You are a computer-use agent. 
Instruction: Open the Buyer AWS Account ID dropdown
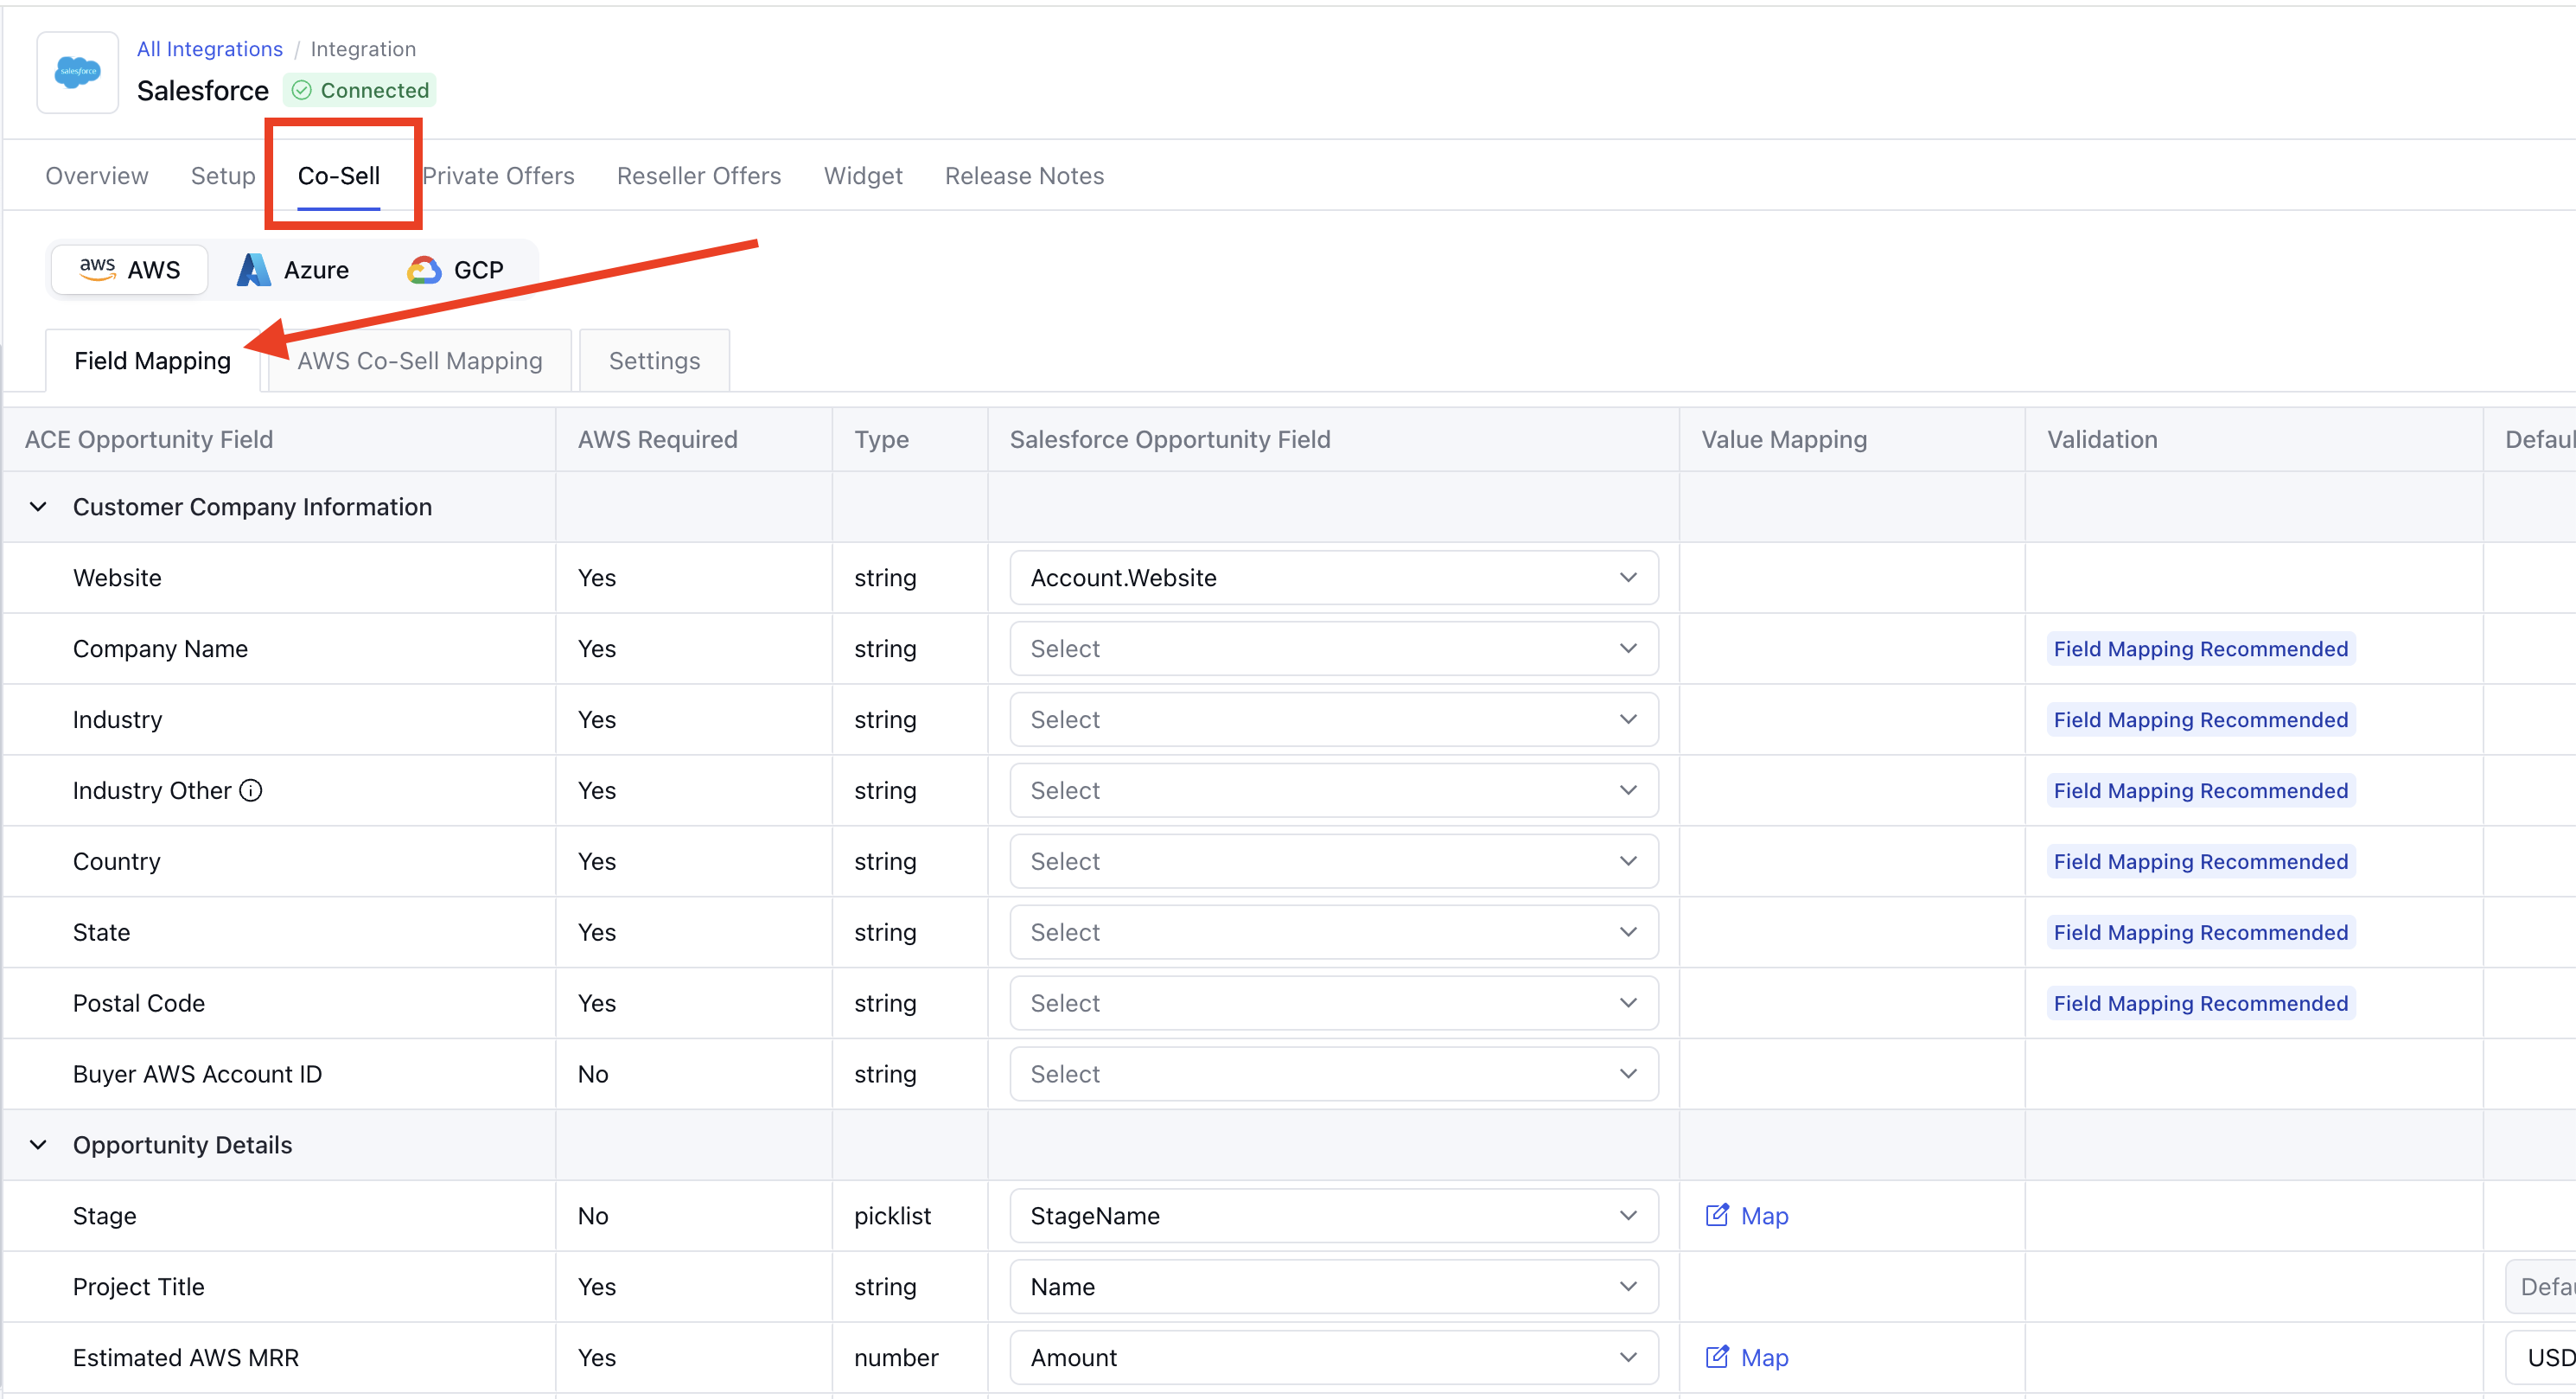[x=1333, y=1075]
